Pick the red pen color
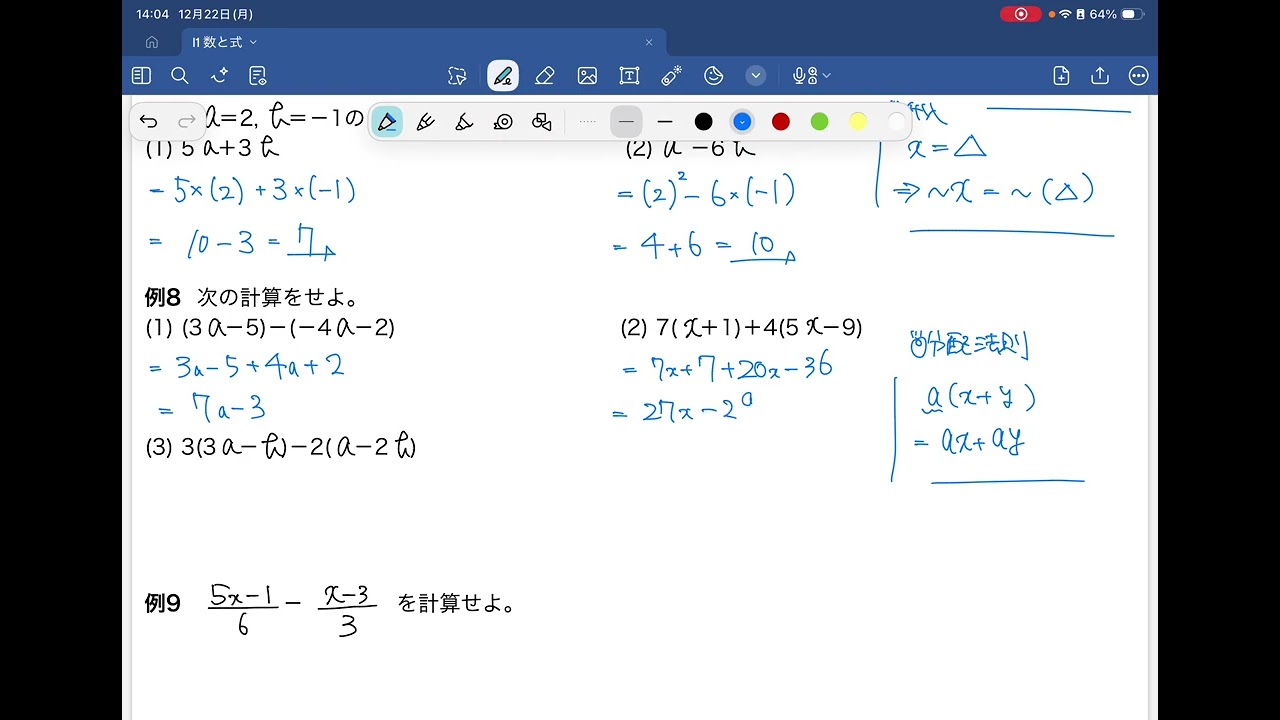 pyautogui.click(x=781, y=122)
